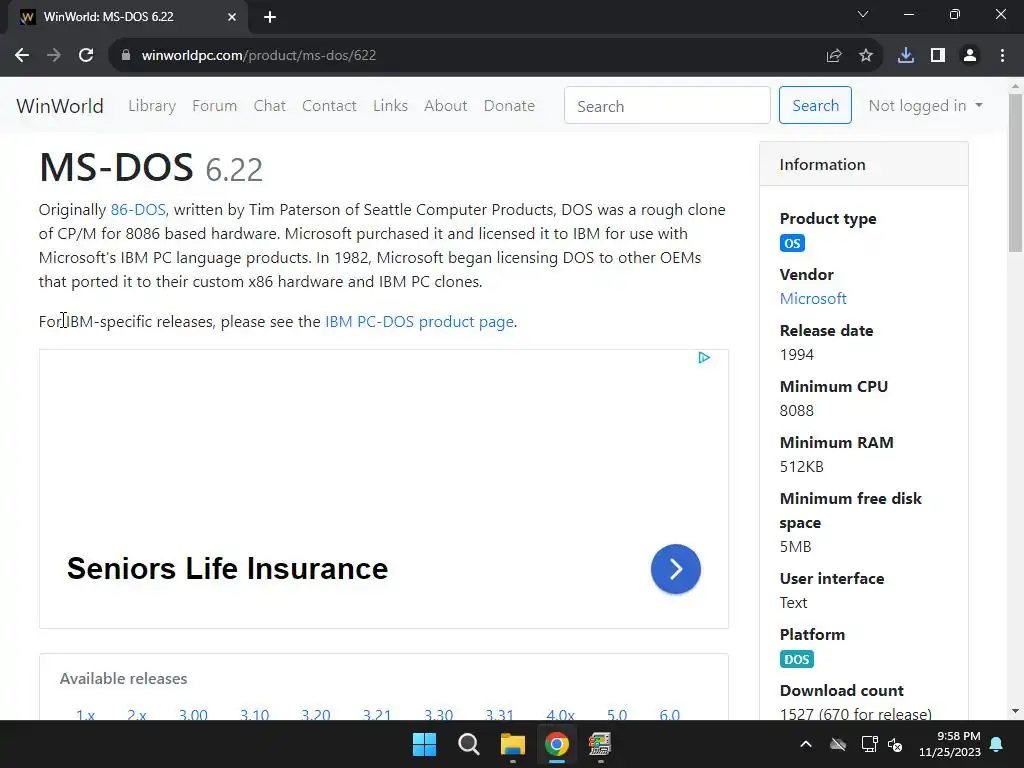
Task: Open the Chrome downloads icon
Action: click(906, 56)
